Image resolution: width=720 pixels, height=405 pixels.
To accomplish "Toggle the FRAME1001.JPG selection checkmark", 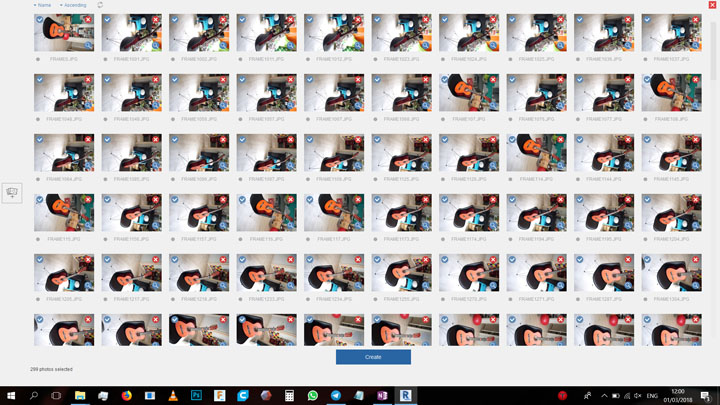I will tap(107, 20).
